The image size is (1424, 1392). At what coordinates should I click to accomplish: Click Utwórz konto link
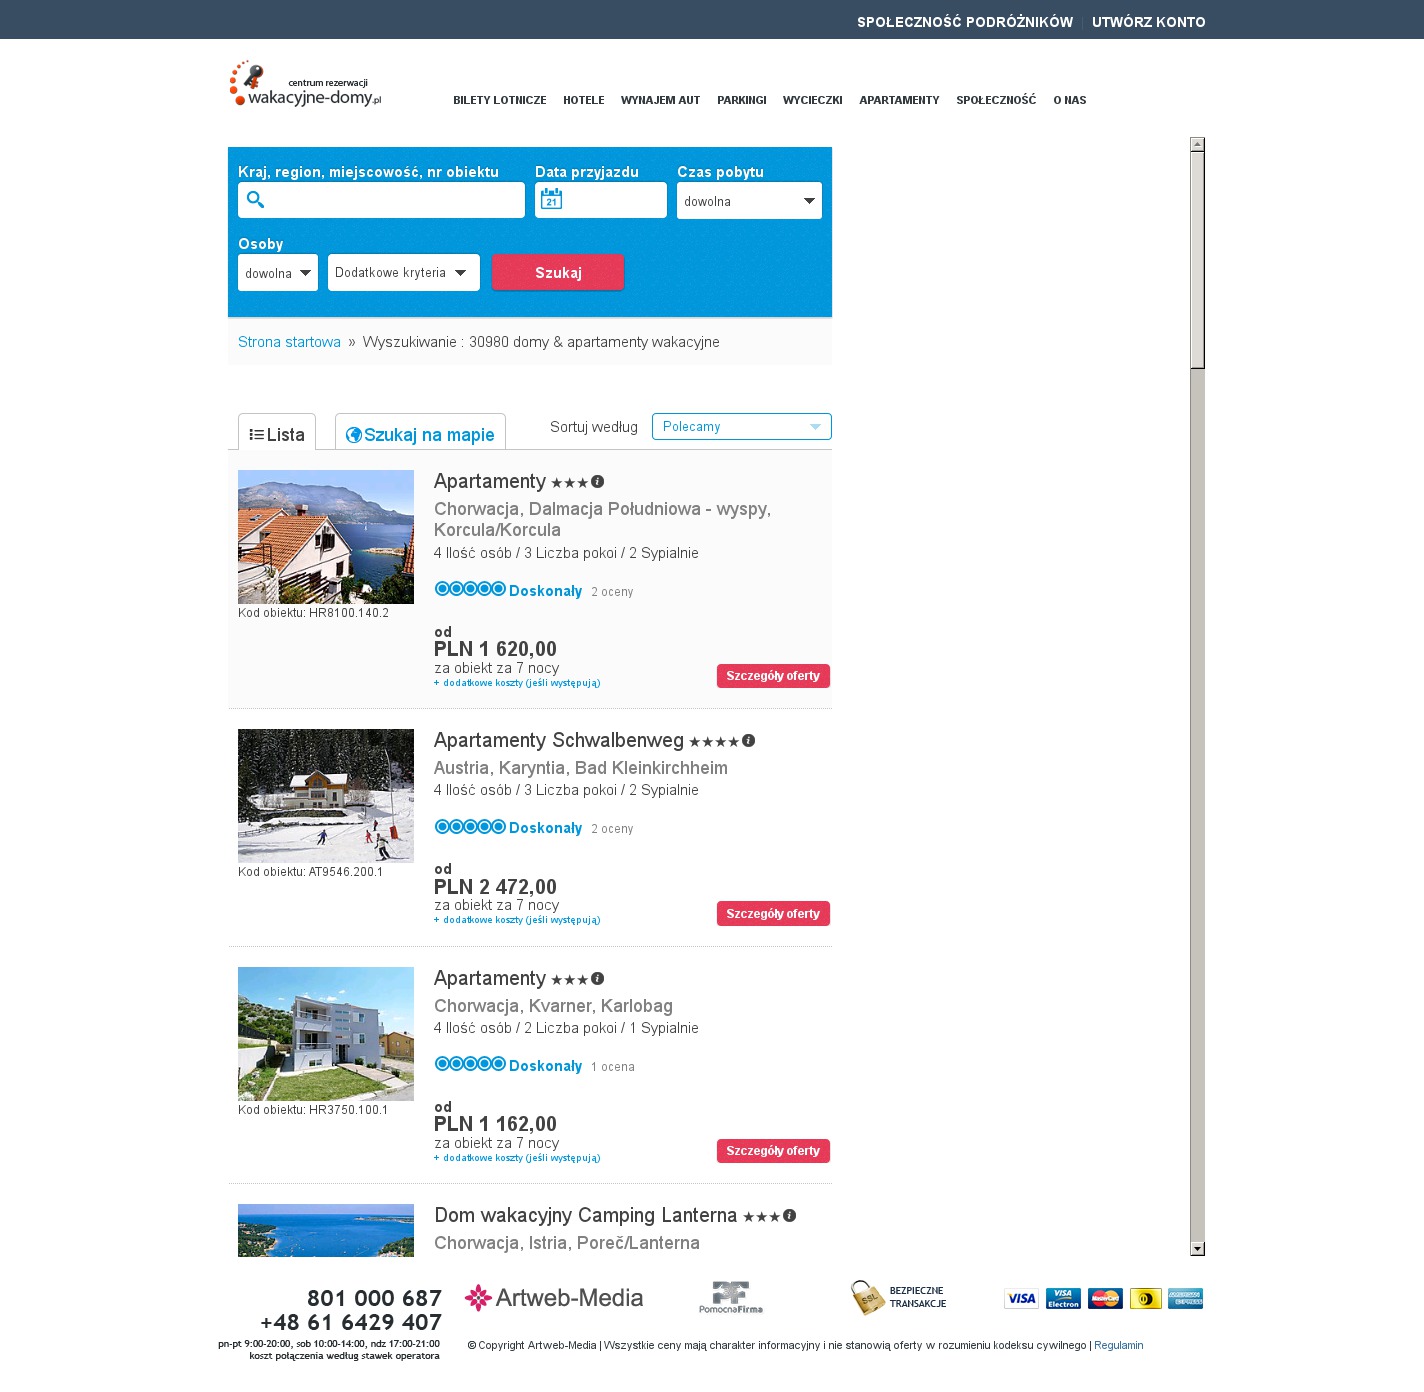click(x=1149, y=22)
